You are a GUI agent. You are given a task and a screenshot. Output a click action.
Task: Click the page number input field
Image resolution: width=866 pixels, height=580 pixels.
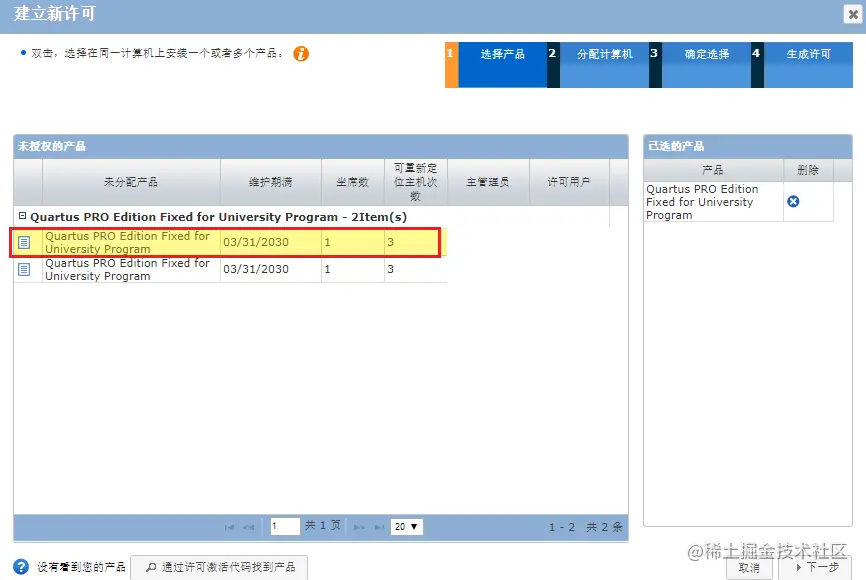point(285,526)
